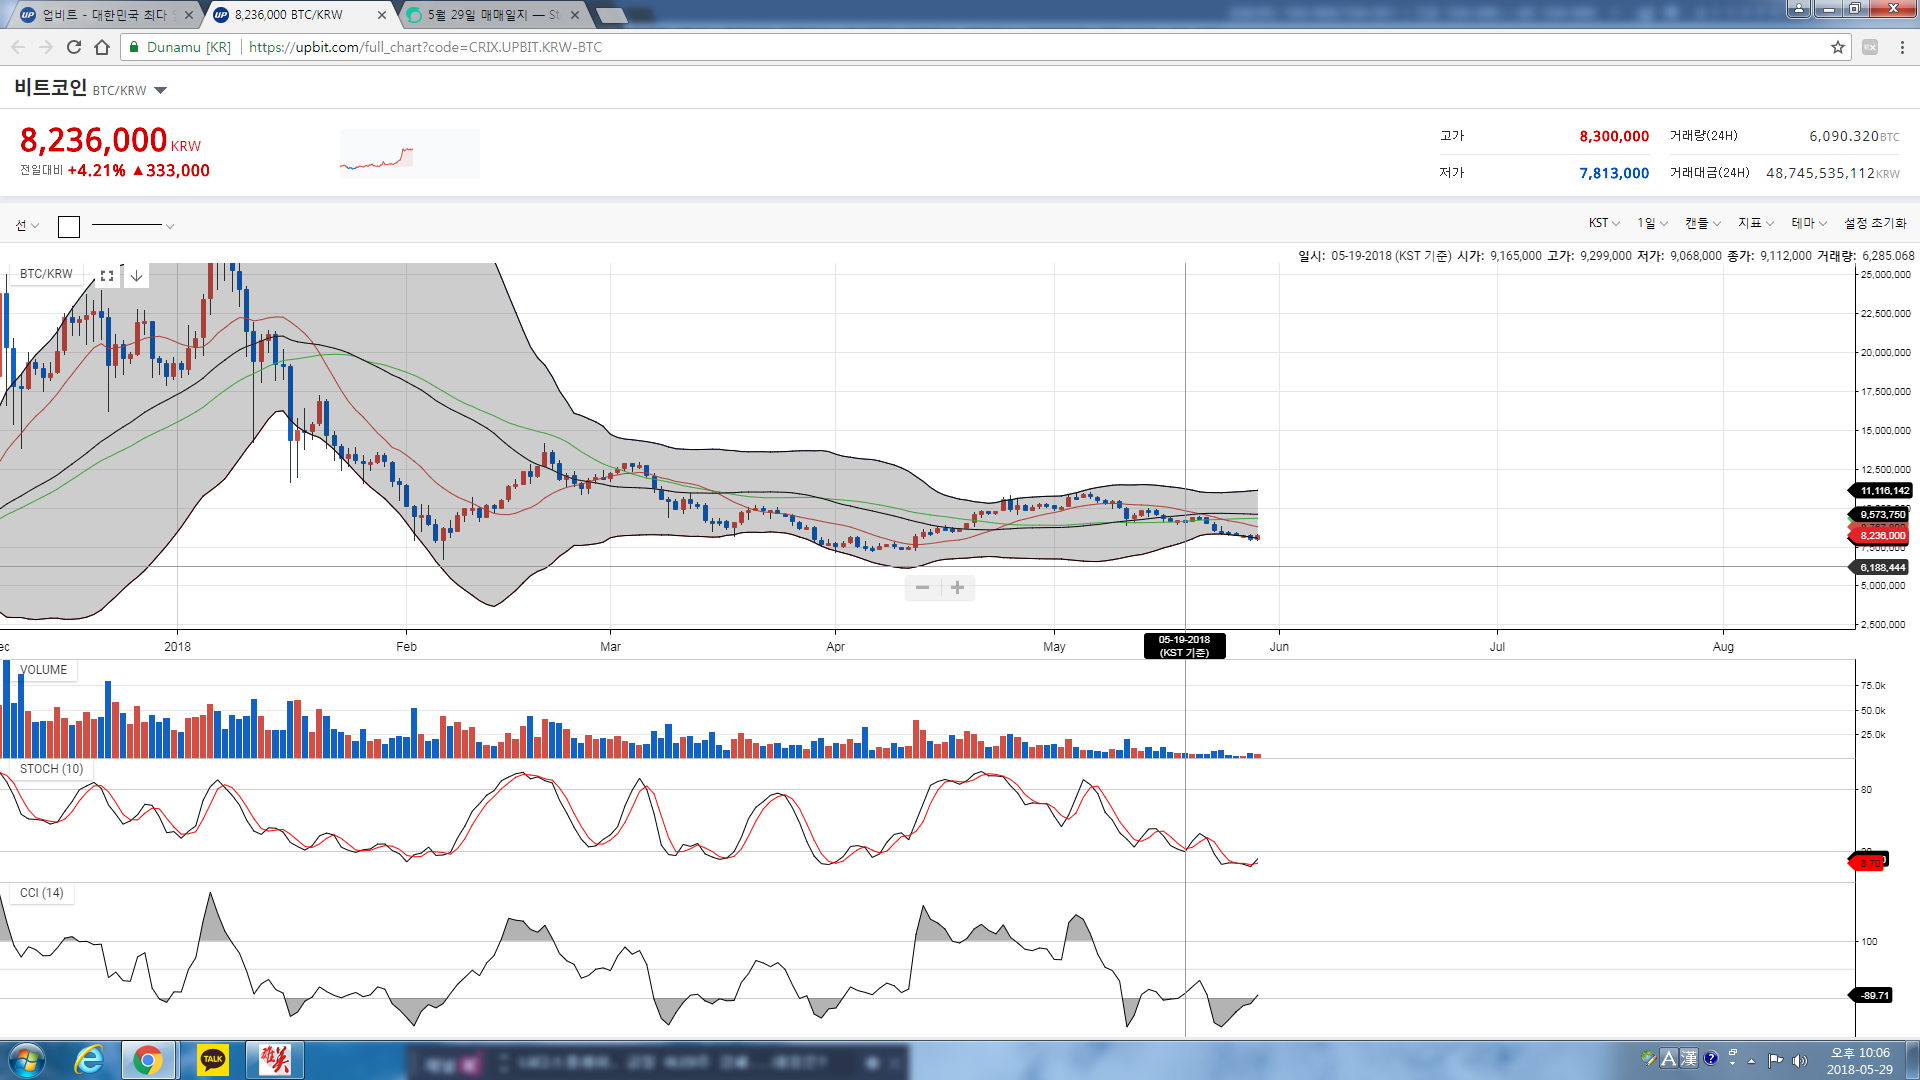Expand the KST timezone dropdown
Image resolution: width=1920 pixels, height=1080 pixels.
coord(1604,223)
